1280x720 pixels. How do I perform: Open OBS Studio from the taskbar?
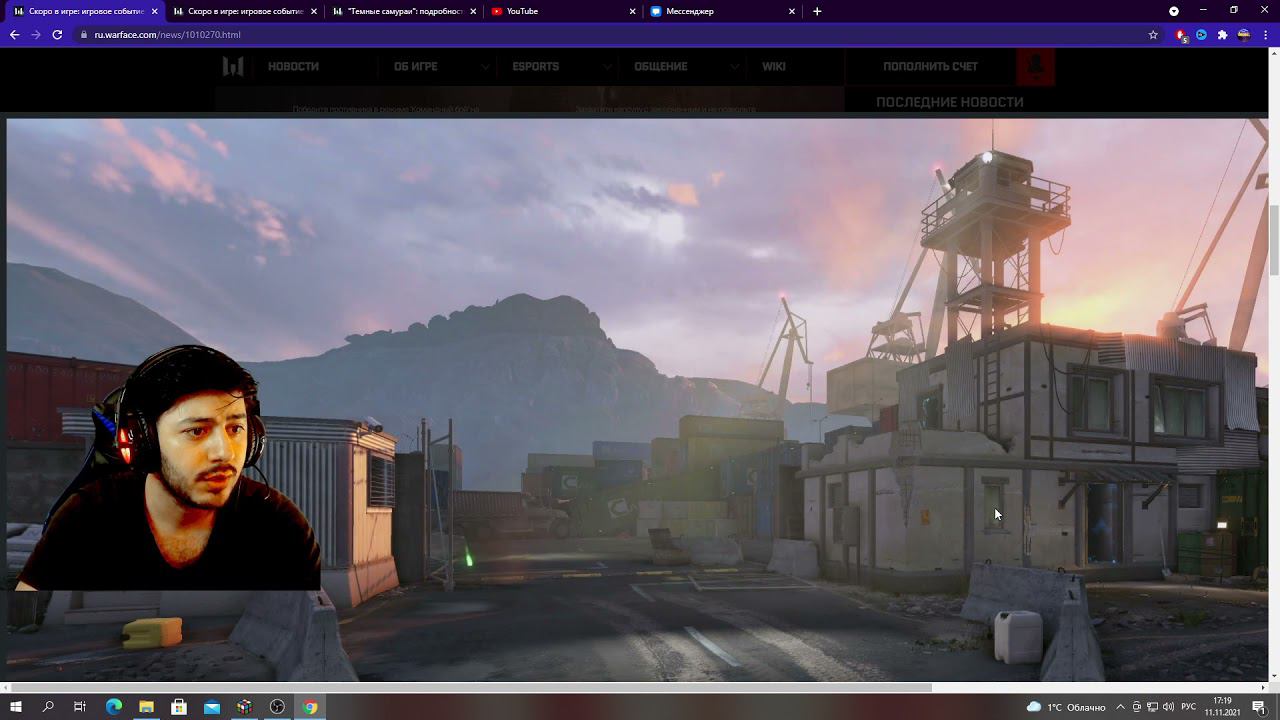pyautogui.click(x=277, y=707)
